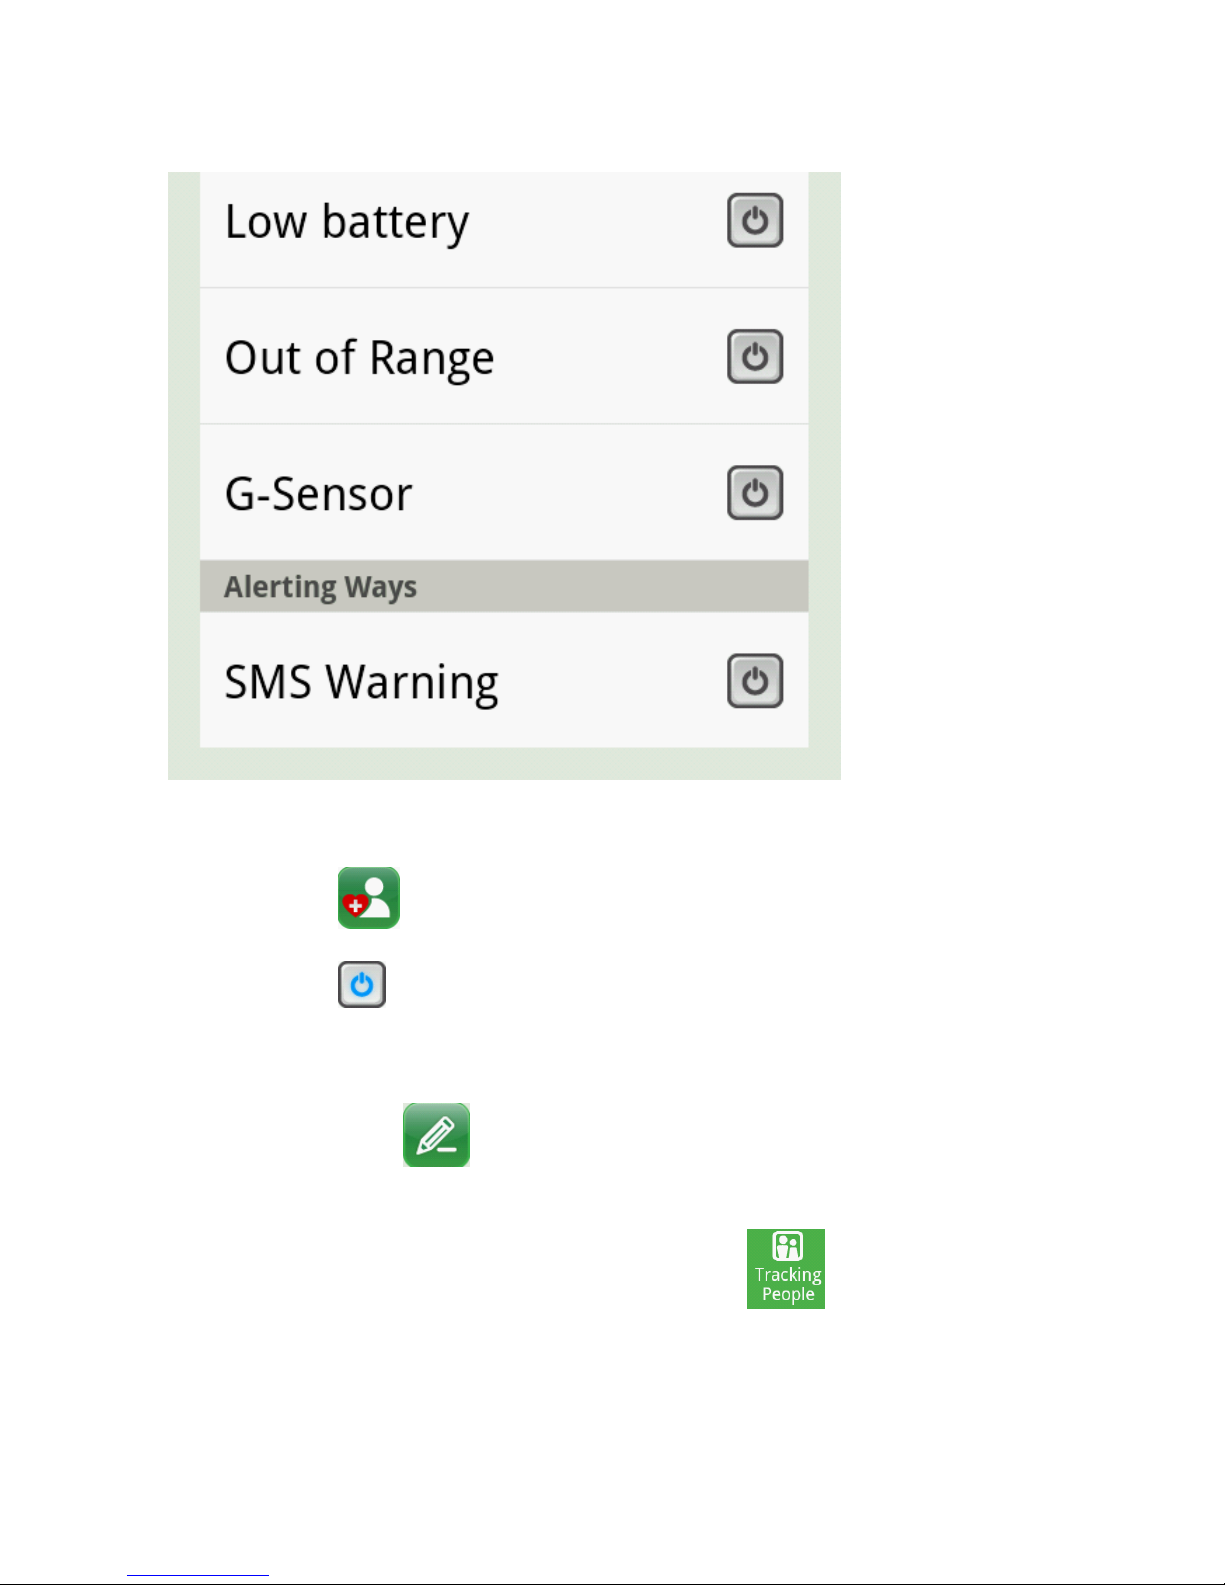
Task: Tap the SMS Warning label text
Action: [362, 683]
